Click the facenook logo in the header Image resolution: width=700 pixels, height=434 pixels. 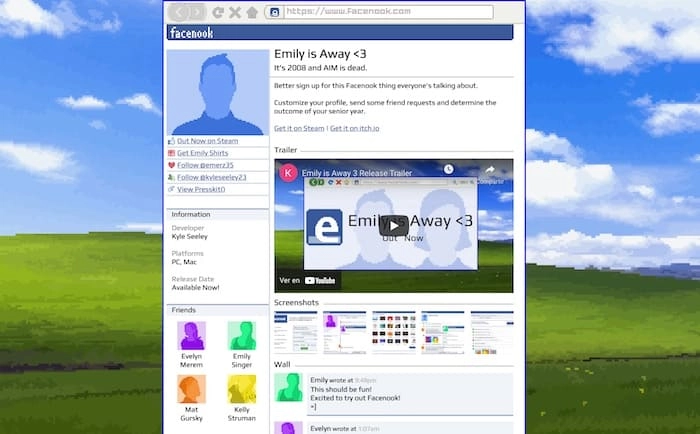[x=192, y=33]
